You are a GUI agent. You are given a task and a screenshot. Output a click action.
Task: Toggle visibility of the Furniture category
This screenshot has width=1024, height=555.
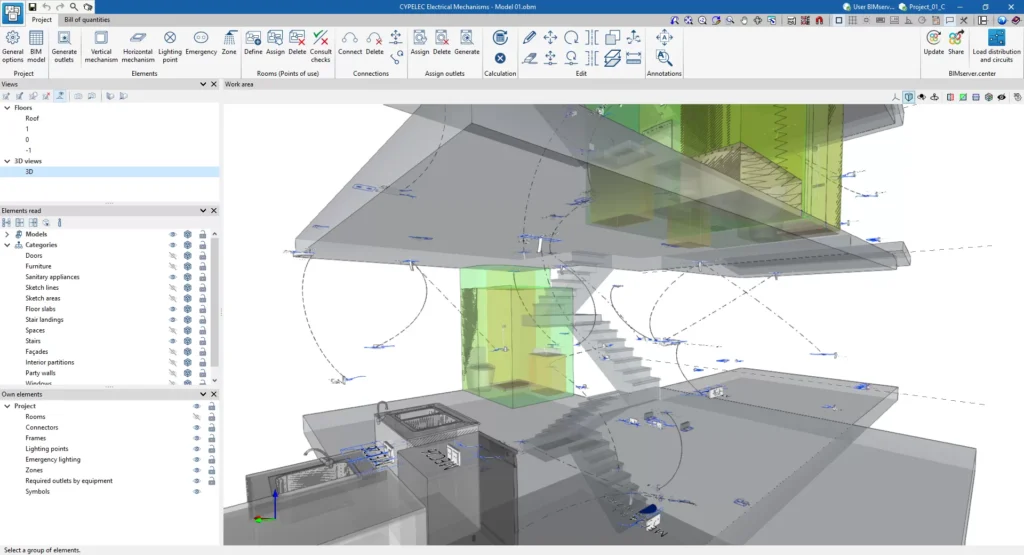pos(172,266)
